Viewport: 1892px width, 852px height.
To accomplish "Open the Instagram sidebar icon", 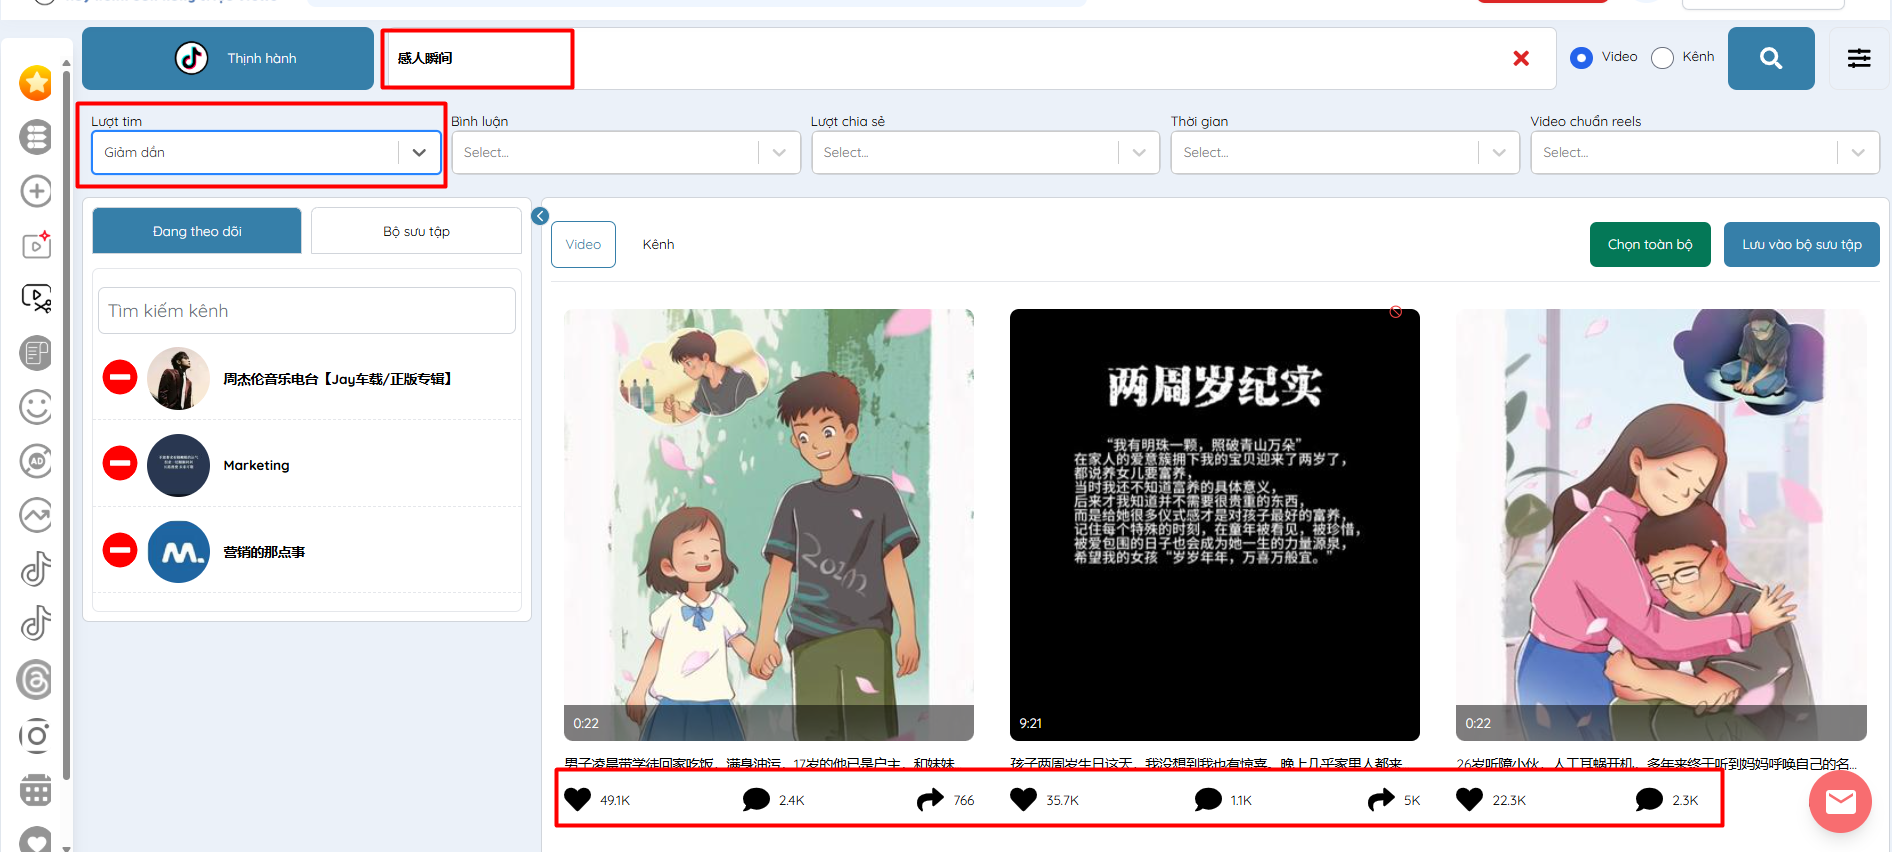I will [36, 736].
